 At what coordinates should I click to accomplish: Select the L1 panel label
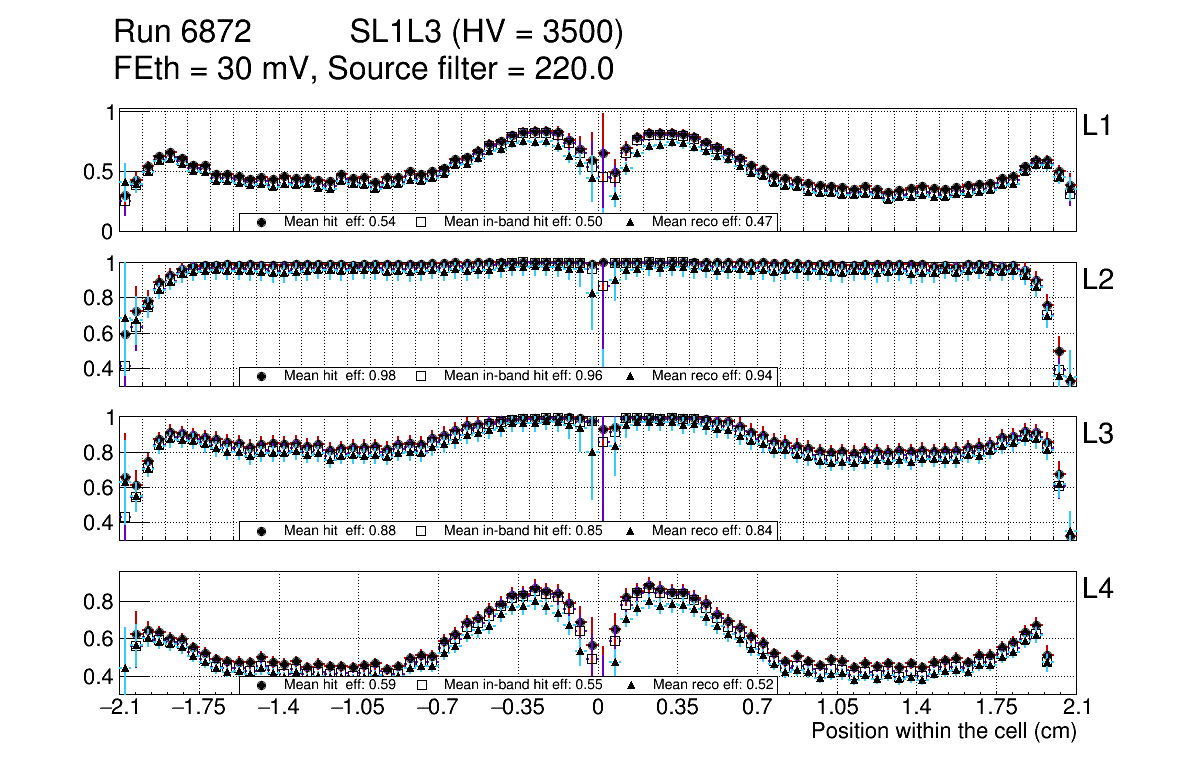pyautogui.click(x=1096, y=126)
